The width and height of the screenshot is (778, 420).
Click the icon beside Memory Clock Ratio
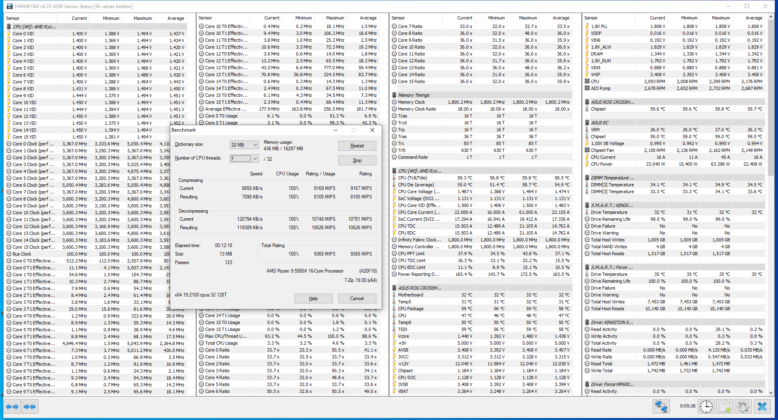(x=394, y=109)
